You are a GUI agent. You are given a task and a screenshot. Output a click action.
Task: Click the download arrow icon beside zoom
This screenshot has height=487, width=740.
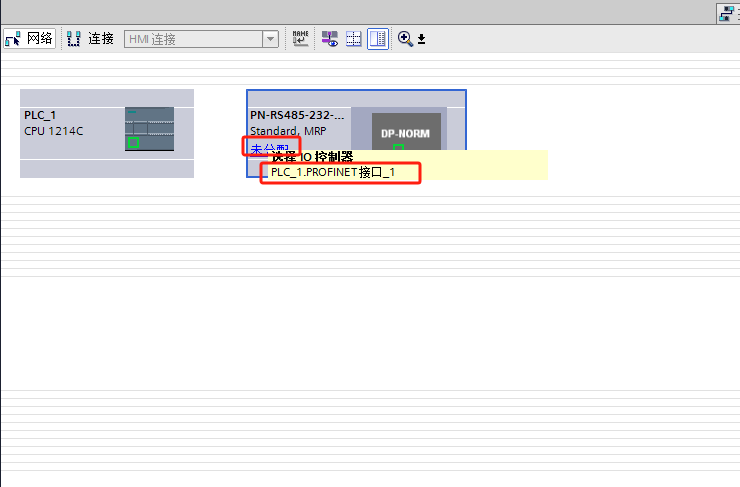click(421, 39)
